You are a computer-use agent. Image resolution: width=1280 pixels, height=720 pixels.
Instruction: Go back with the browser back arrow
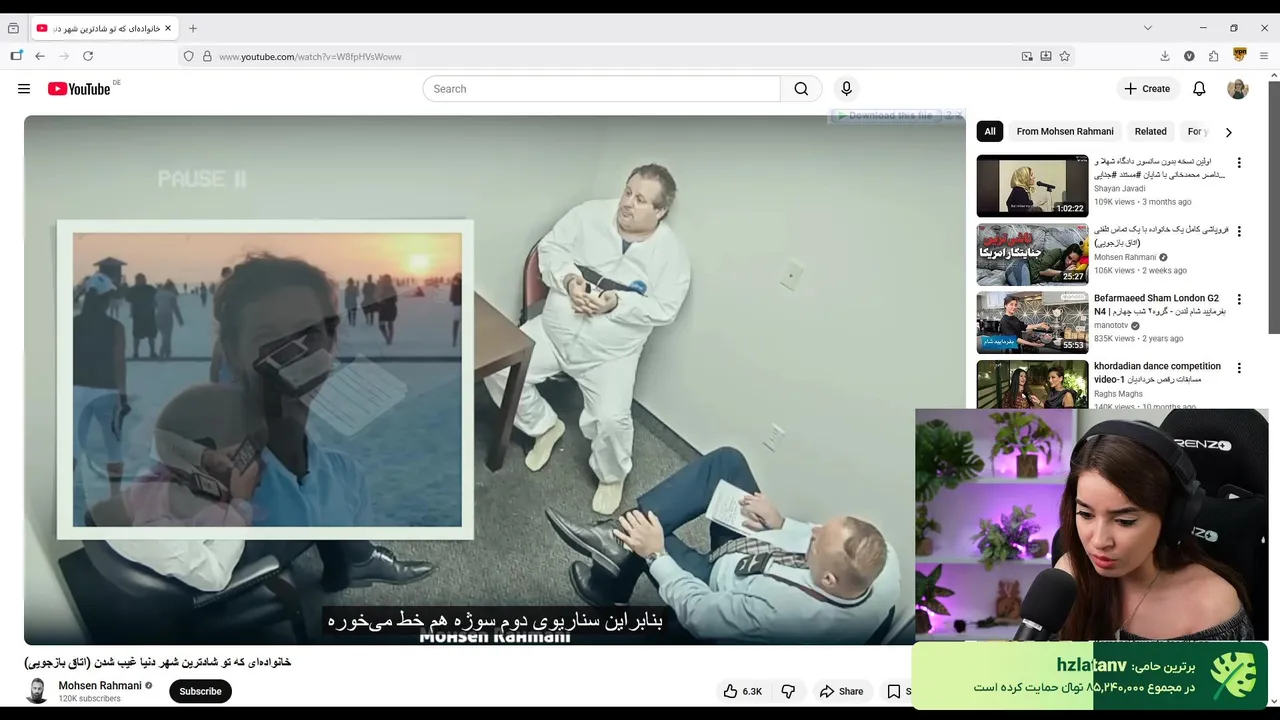[40, 56]
